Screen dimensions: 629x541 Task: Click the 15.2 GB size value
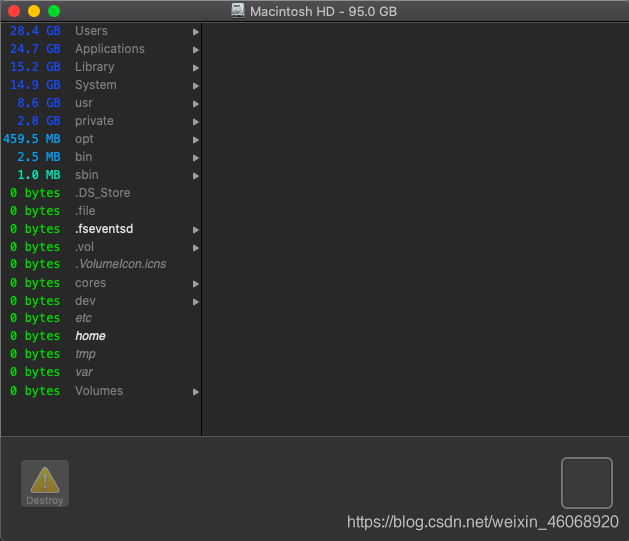pos(35,67)
